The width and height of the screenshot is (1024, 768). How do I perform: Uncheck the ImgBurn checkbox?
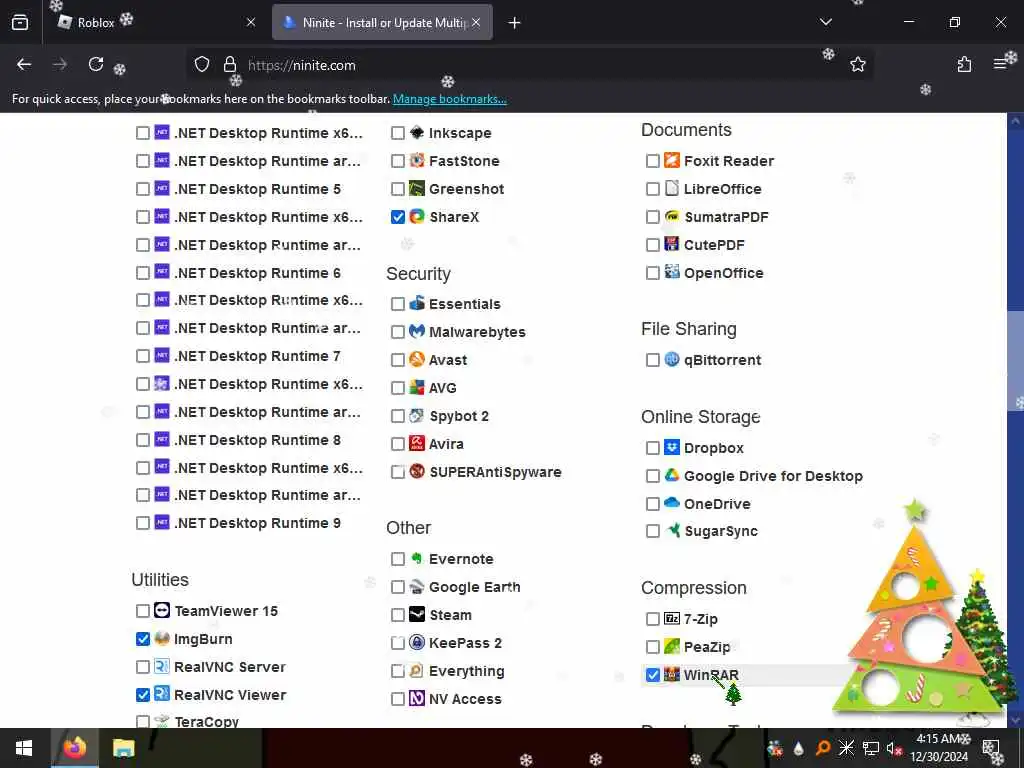(143, 639)
